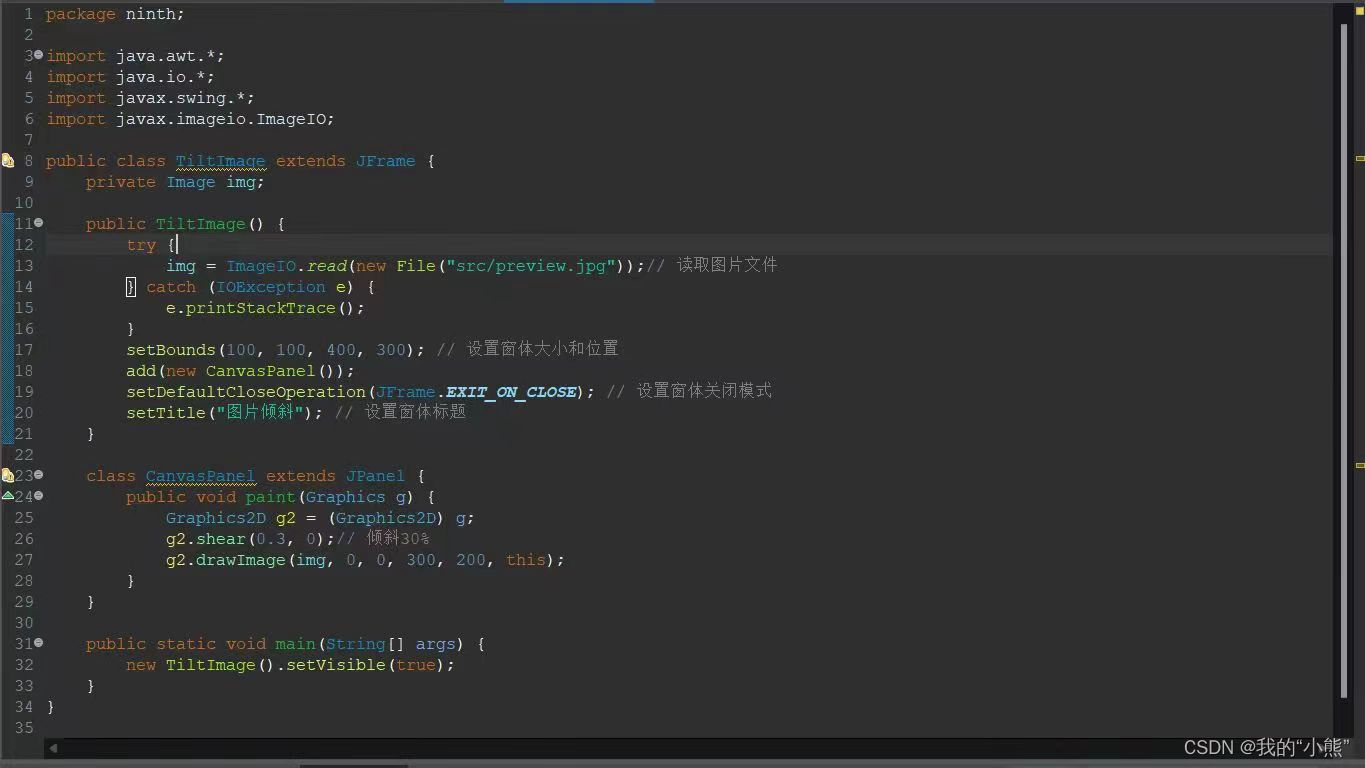Click 'javax.swing.*' in the imports
Image resolution: width=1365 pixels, height=768 pixels.
coord(180,98)
